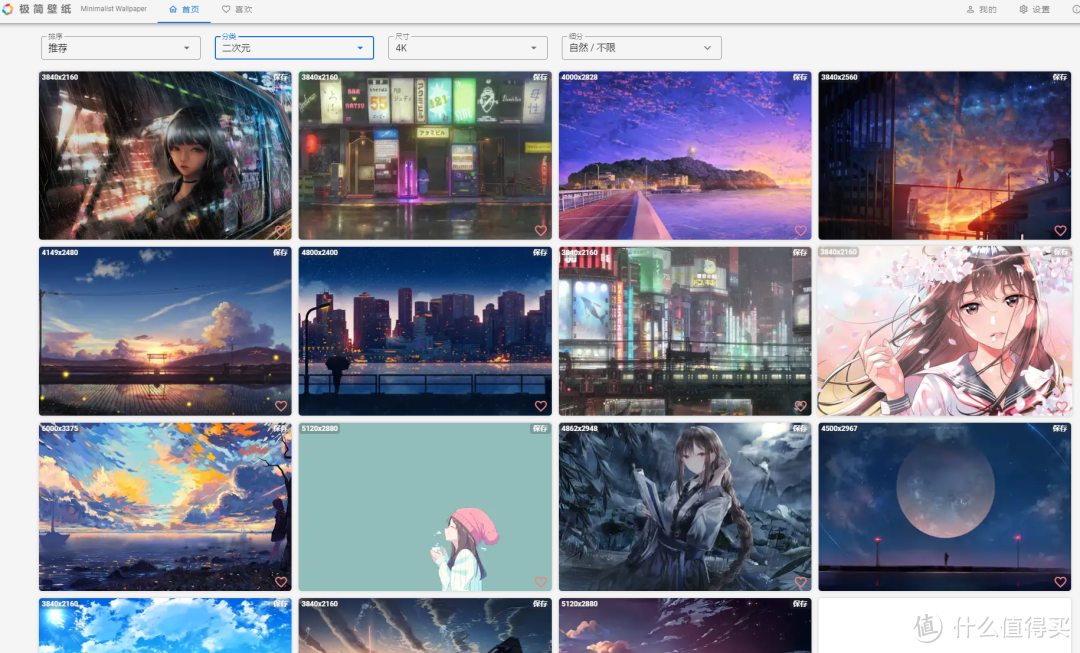1080x653 pixels.
Task: Click 保存 on the 6000x3375 clouds wallpaper
Action: 280,428
